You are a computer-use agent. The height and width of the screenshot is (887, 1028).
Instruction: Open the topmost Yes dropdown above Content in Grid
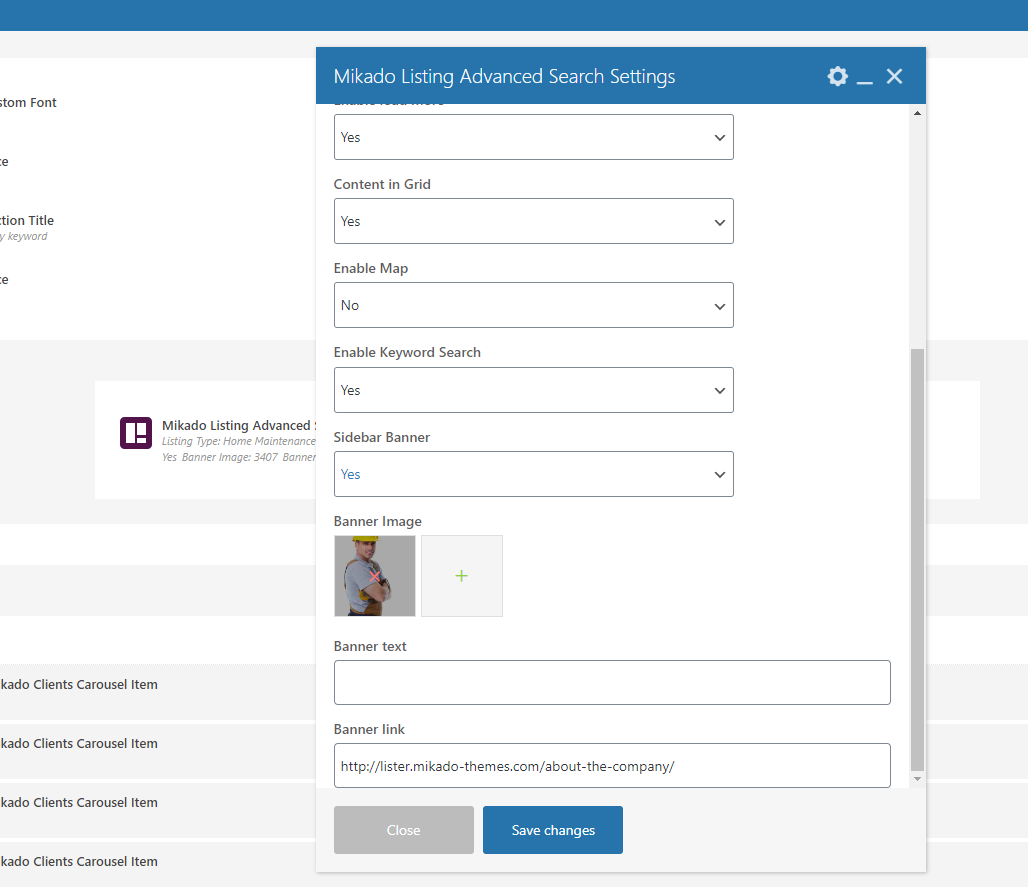[x=534, y=137]
